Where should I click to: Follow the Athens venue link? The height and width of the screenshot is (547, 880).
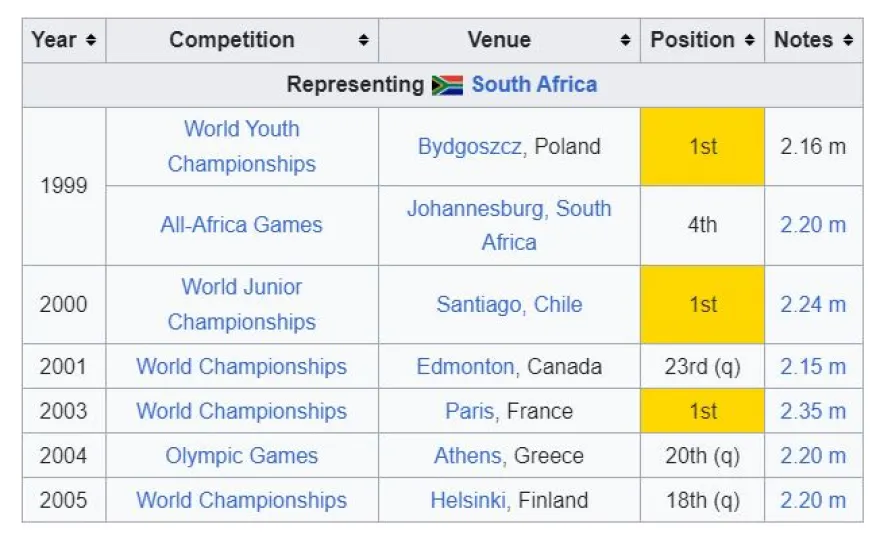pyautogui.click(x=467, y=456)
